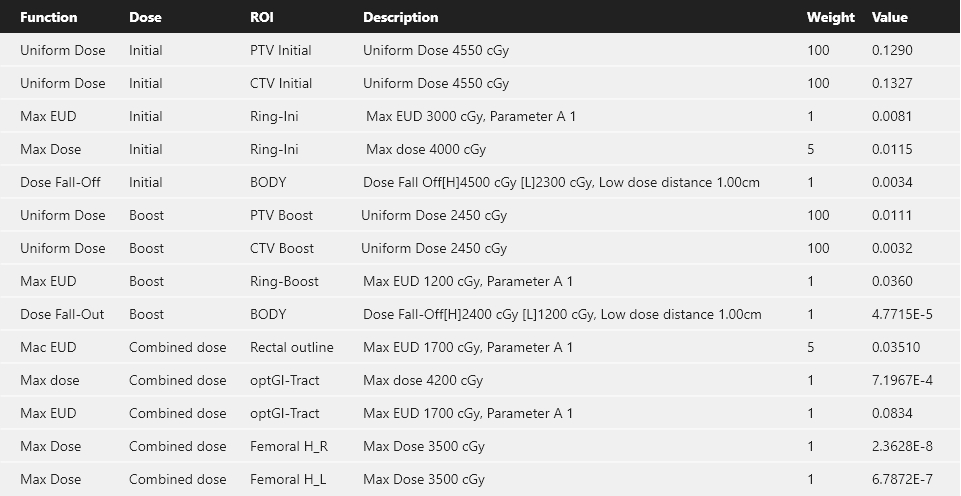Click the Description column header
Viewport: 961px width, 496px height.
click(400, 17)
